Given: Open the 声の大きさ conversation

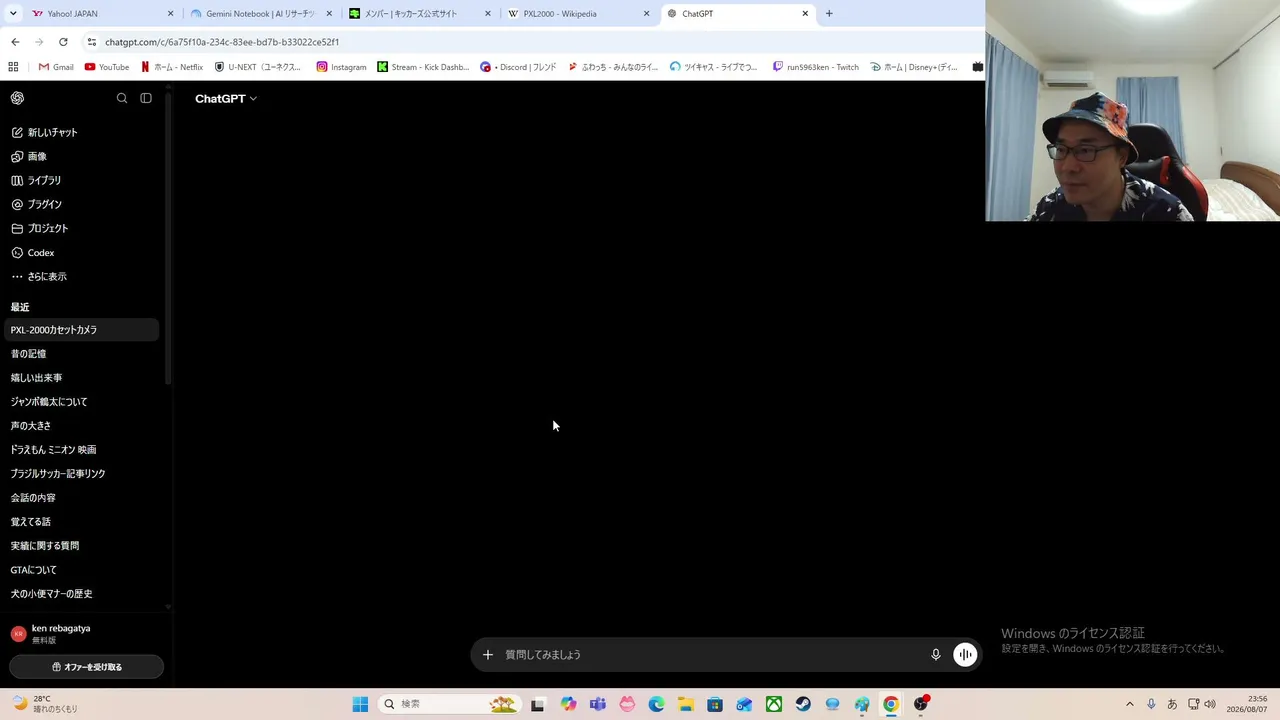Looking at the screenshot, I should click(82, 426).
